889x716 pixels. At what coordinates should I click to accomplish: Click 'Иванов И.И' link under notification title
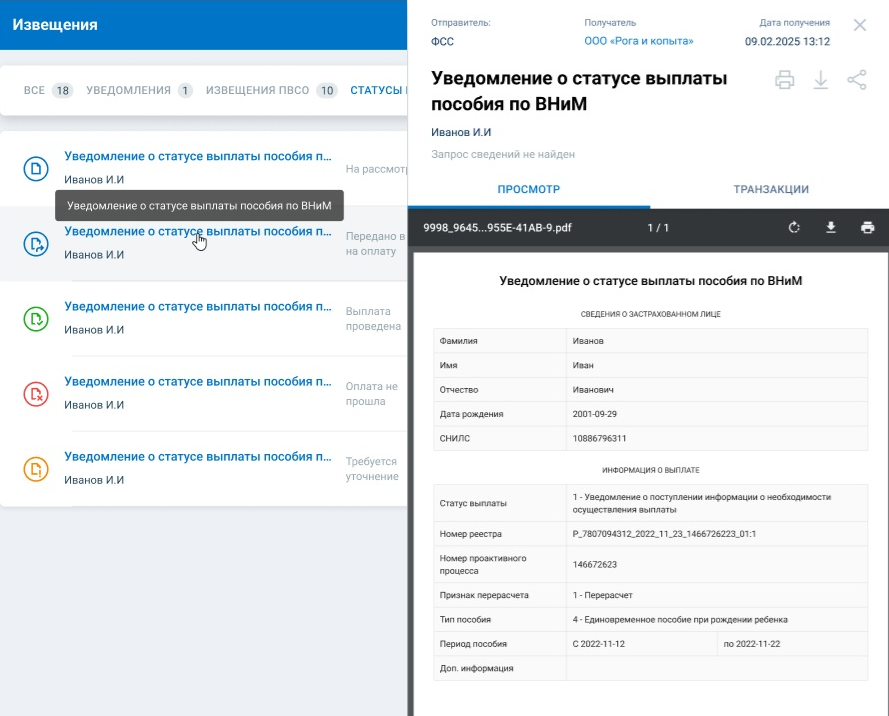click(461, 132)
